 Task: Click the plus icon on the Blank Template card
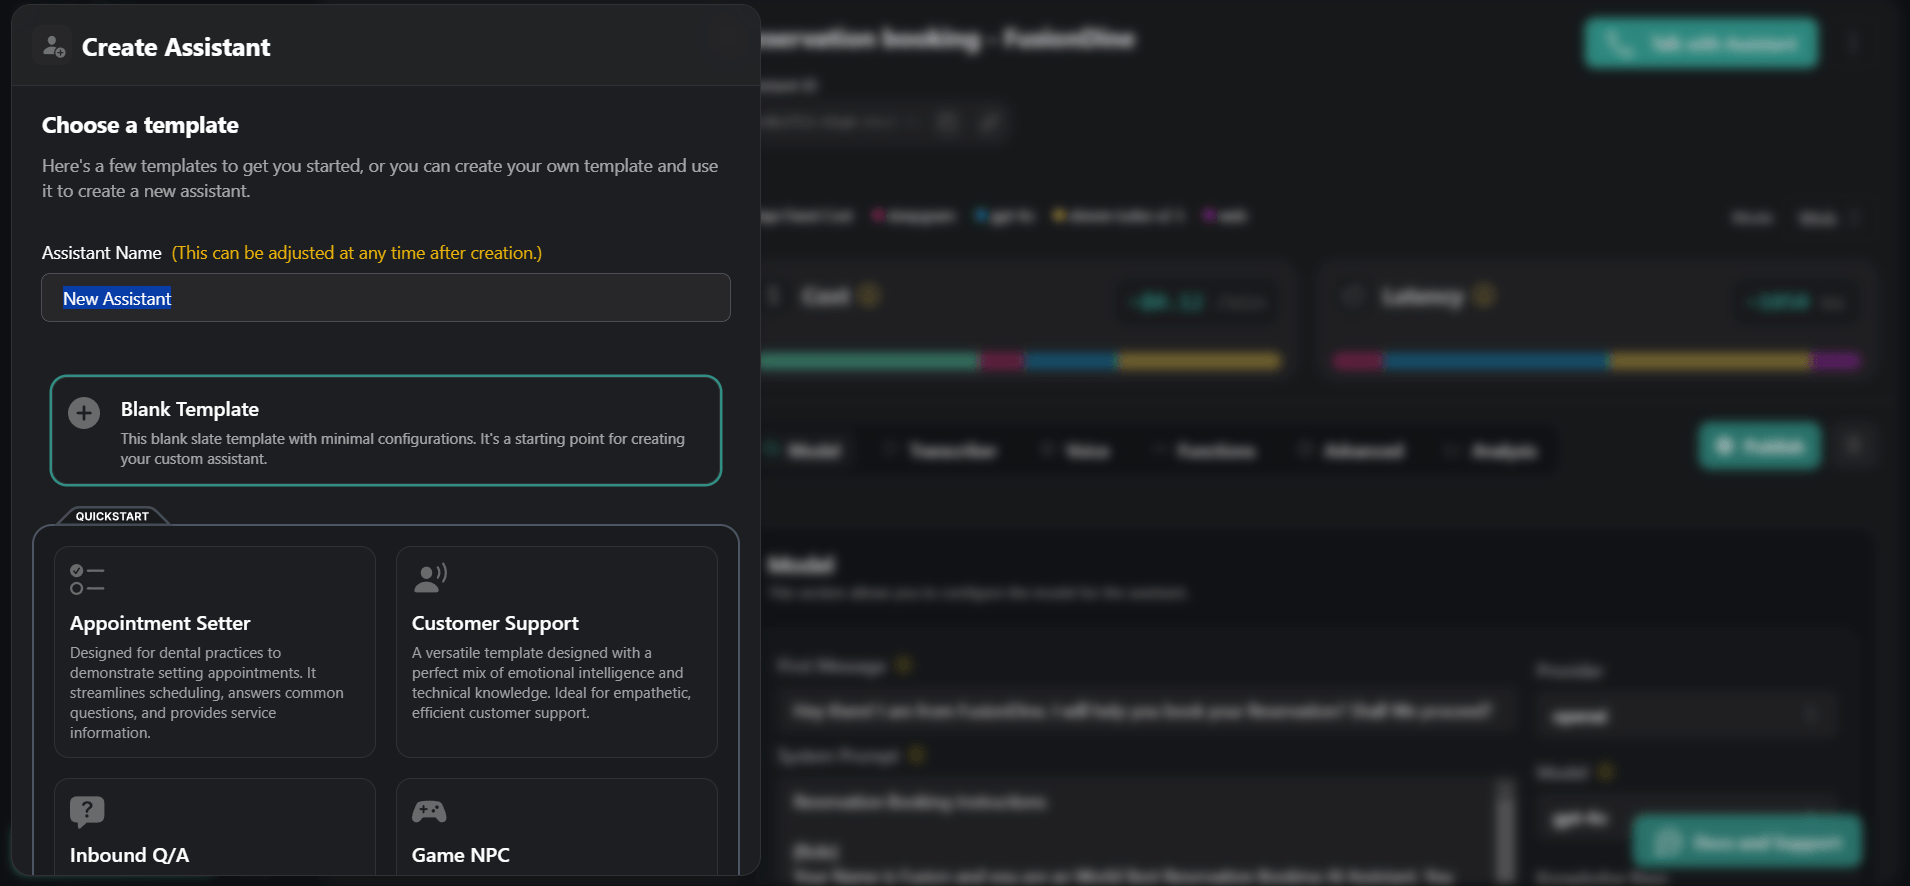[84, 412]
